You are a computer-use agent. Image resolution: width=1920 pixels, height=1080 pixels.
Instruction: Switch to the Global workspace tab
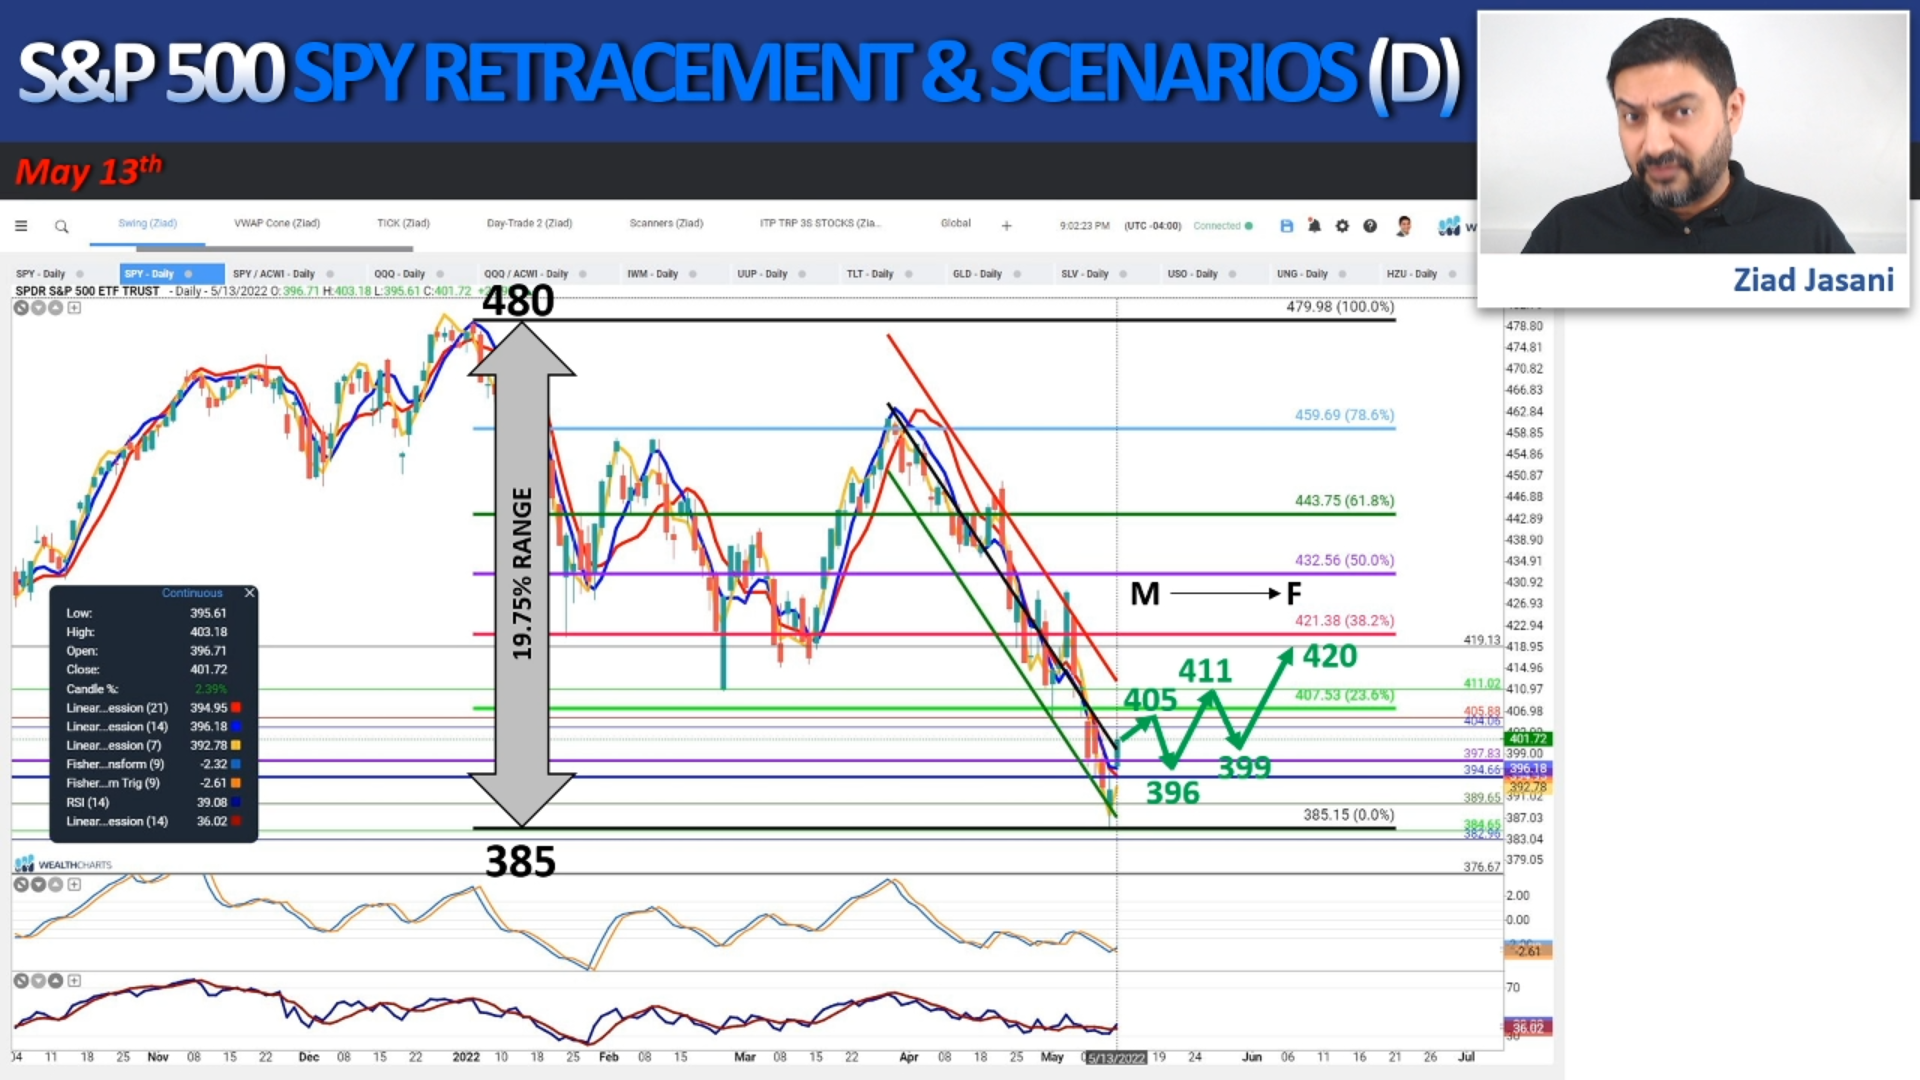(956, 223)
